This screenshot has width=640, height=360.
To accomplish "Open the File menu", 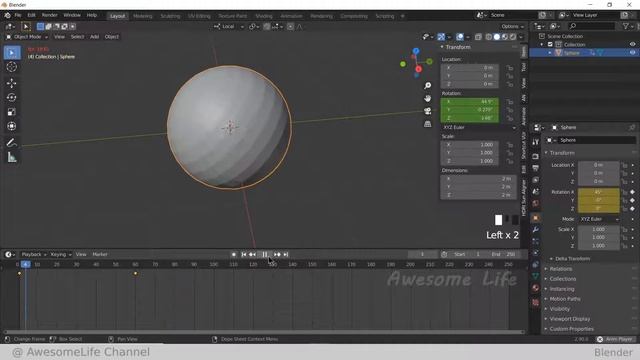I will point(18,15).
